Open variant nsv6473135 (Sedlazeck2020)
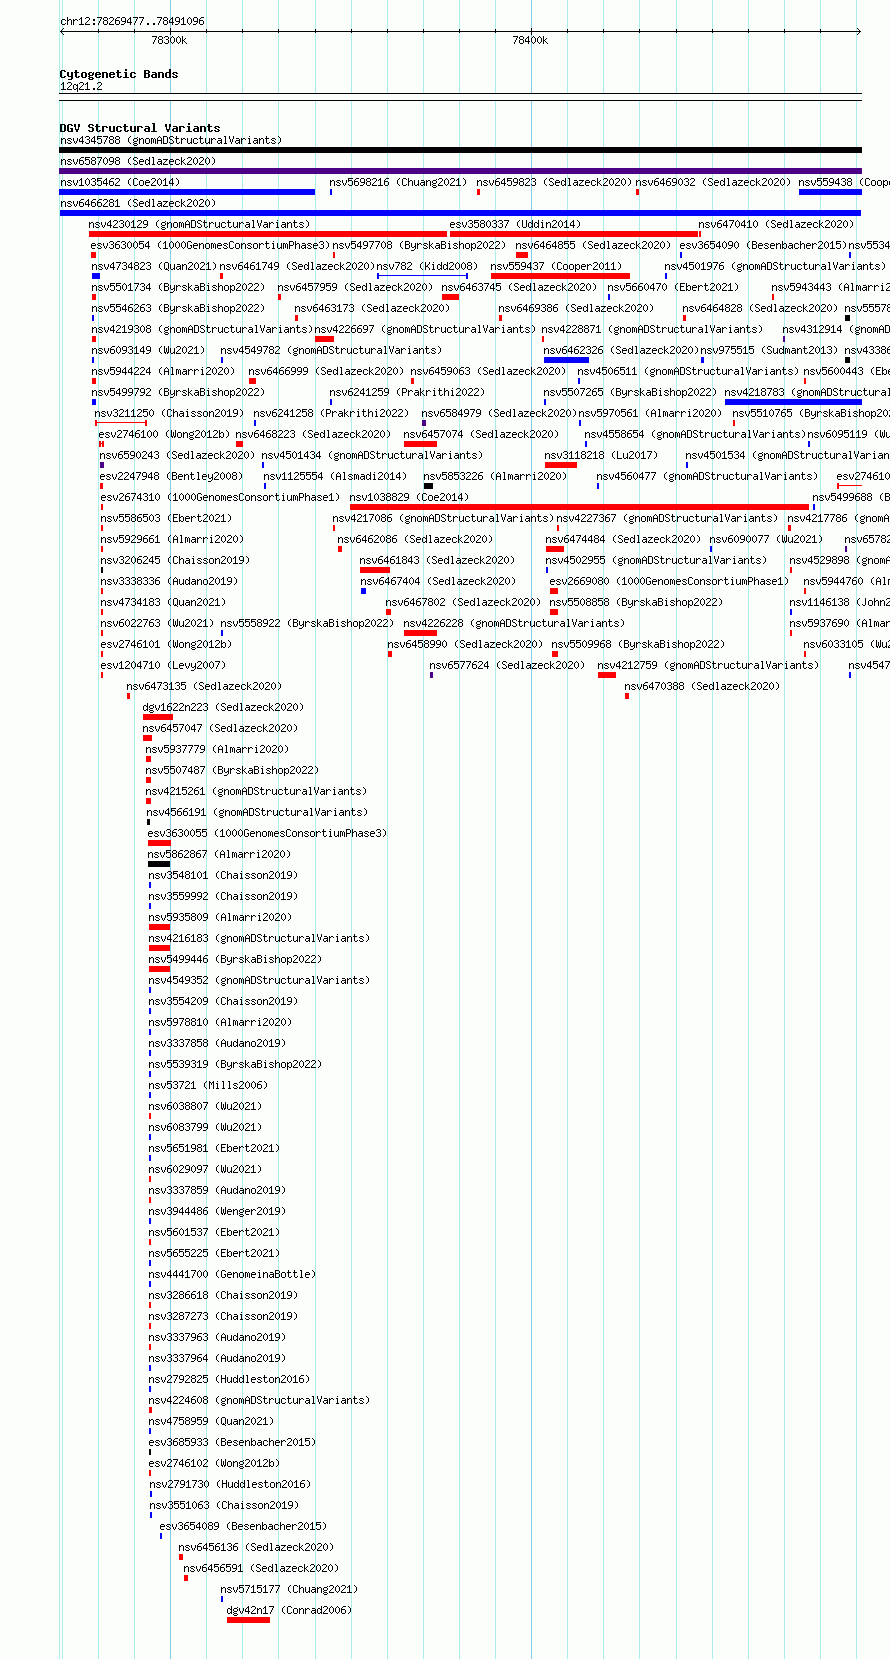Screen dimensions: 890x1659 click(x=204, y=686)
